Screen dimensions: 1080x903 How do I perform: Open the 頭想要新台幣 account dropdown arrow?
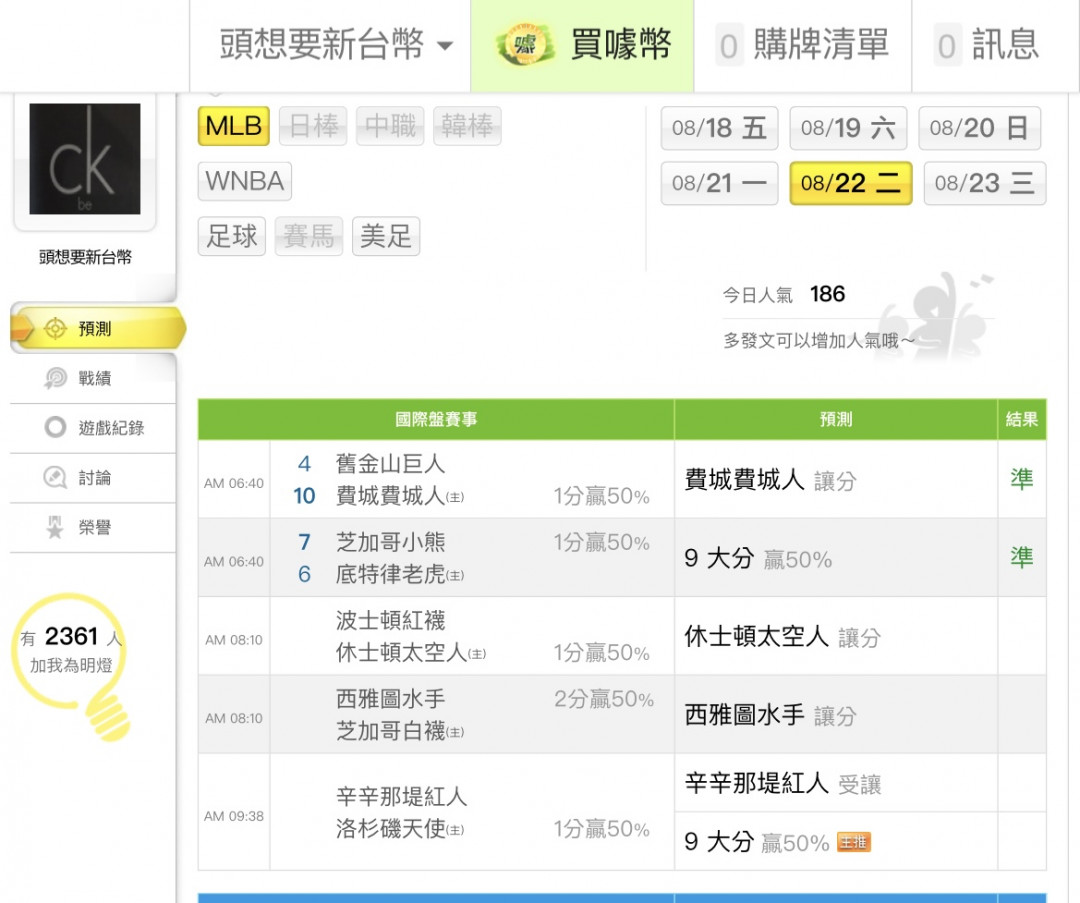(446, 46)
